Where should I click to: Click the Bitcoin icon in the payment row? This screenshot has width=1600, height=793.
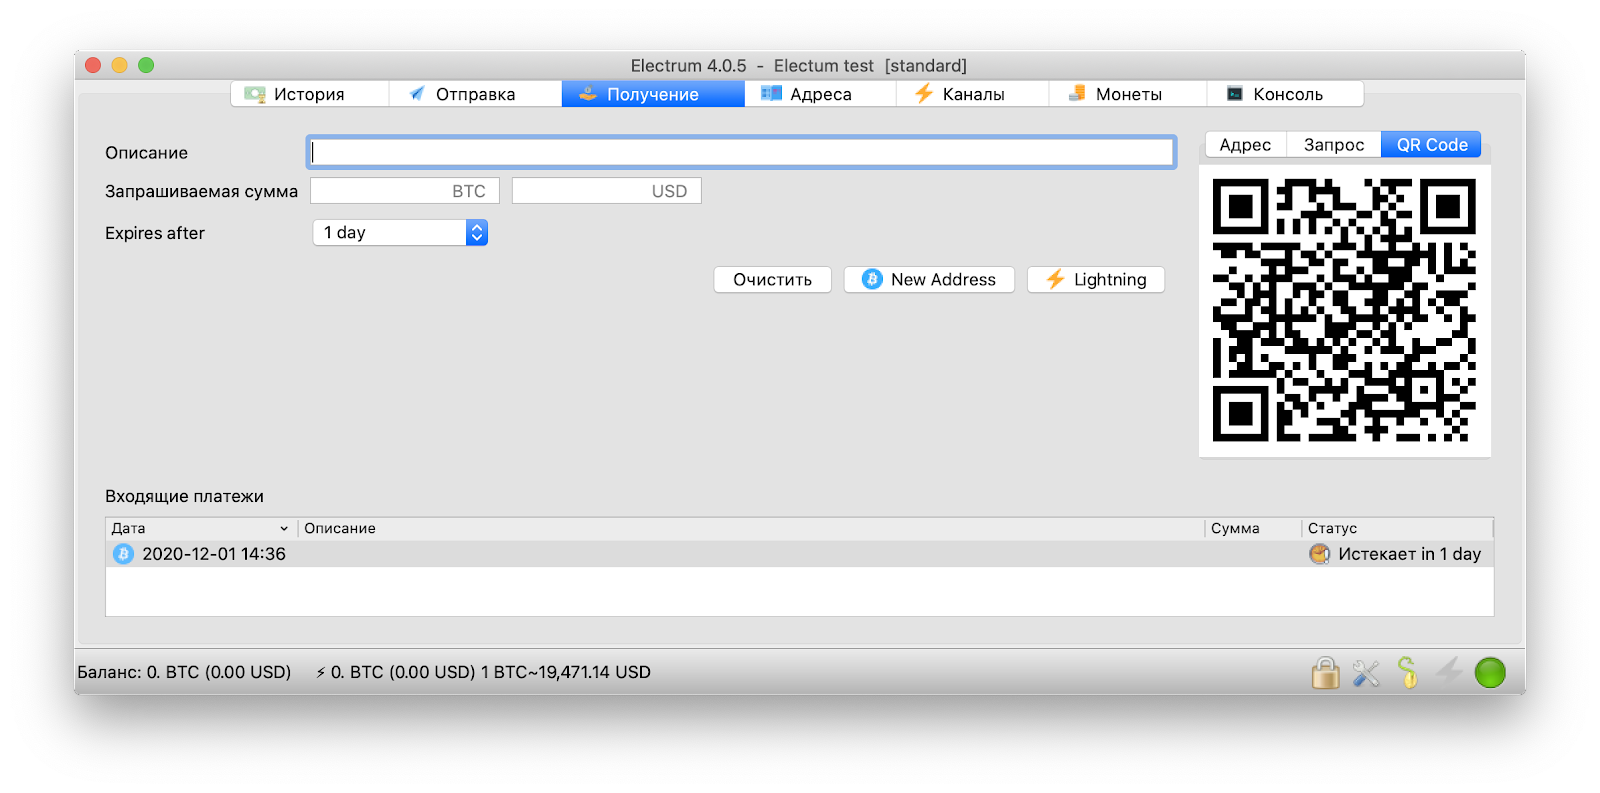123,554
